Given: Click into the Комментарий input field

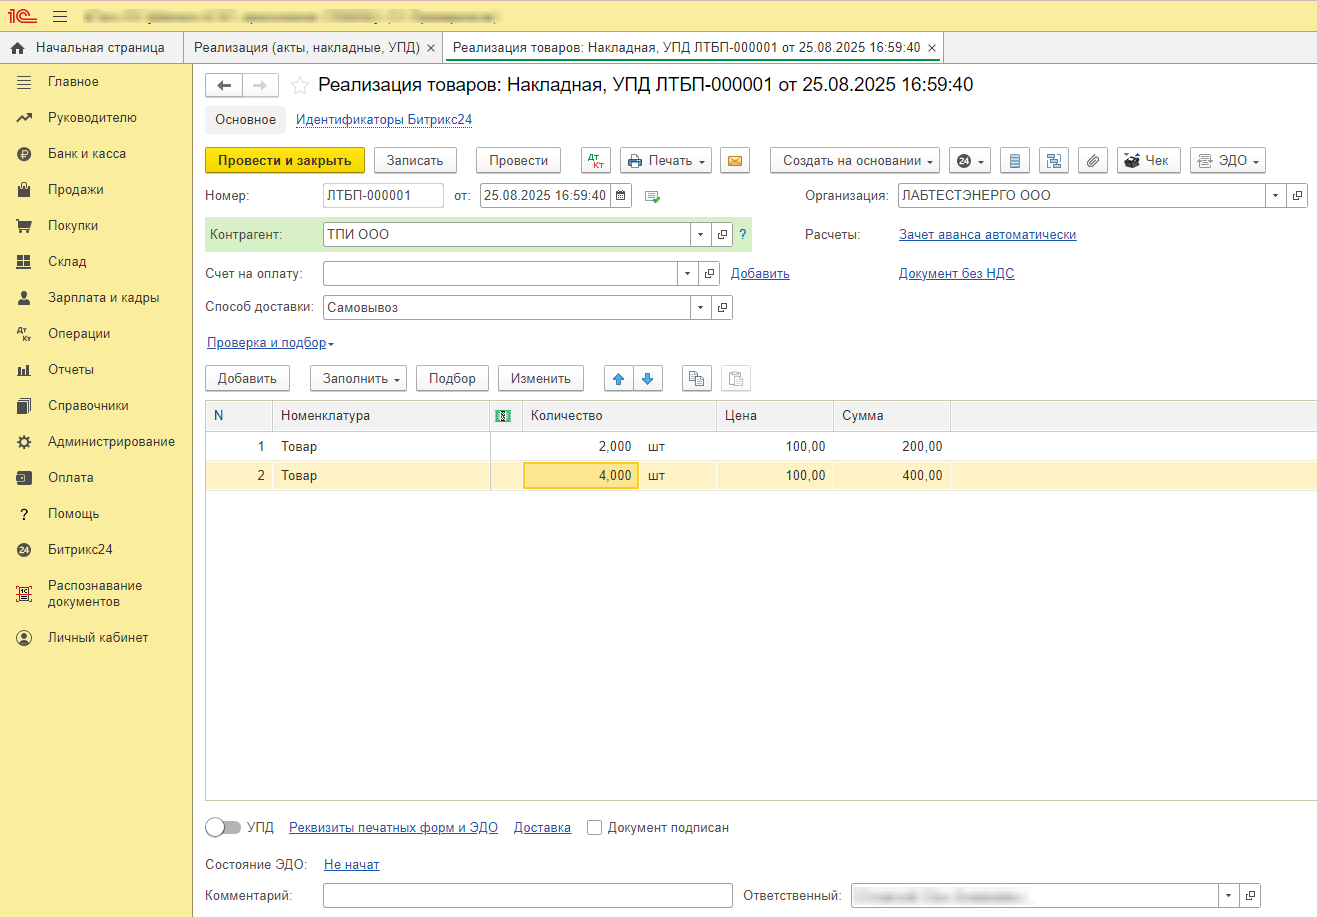Looking at the screenshot, I should tap(528, 896).
